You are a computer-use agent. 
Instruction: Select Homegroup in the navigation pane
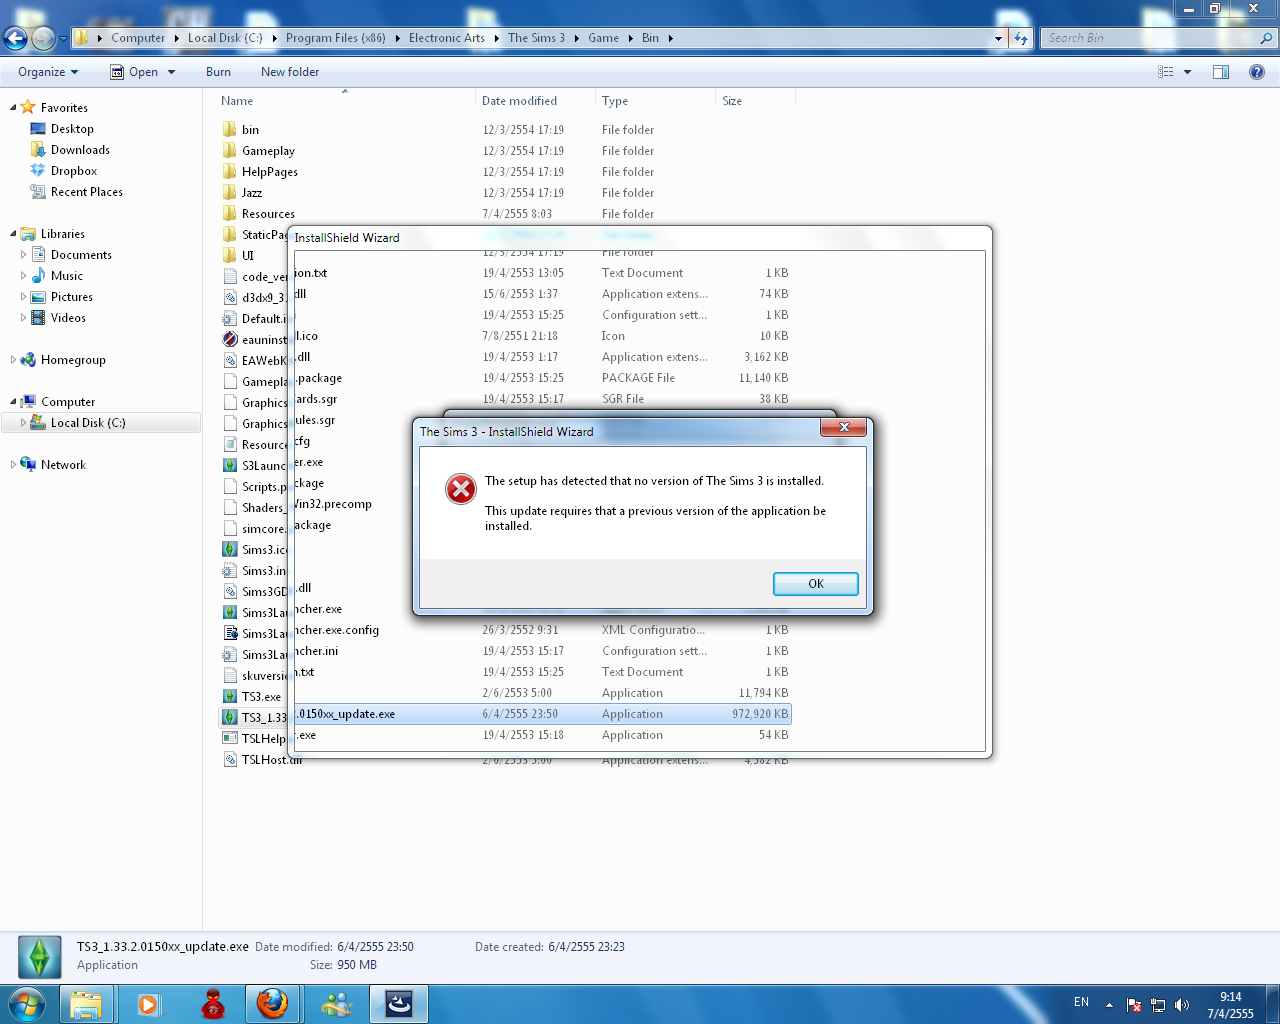pyautogui.click(x=73, y=360)
